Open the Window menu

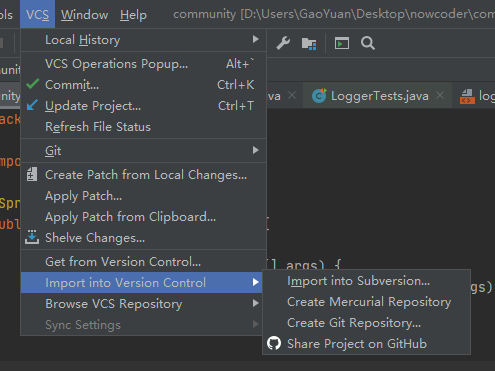(85, 15)
